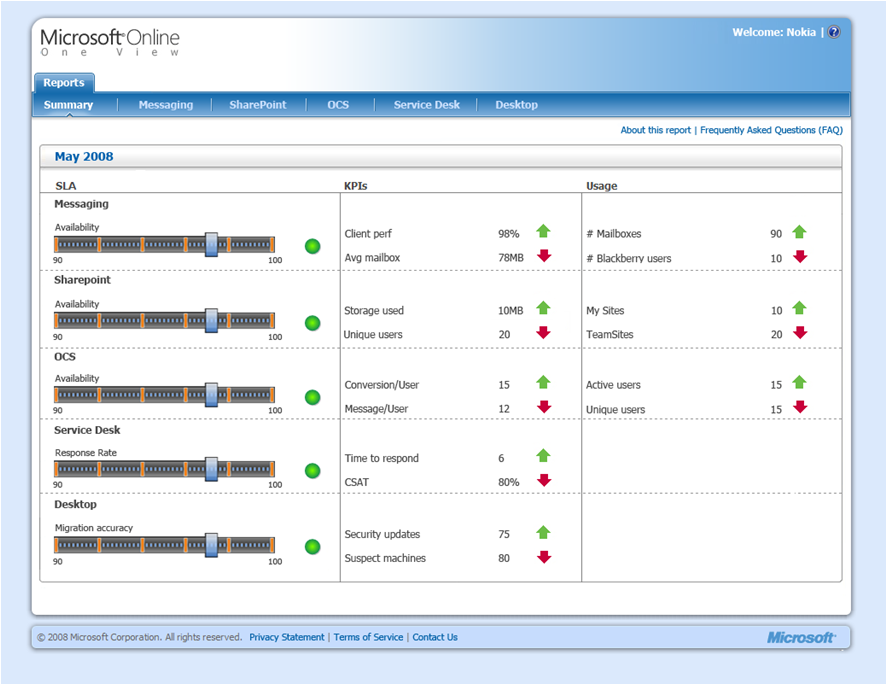Switch to the Service Desk tab
The height and width of the screenshot is (685, 887).
(427, 105)
